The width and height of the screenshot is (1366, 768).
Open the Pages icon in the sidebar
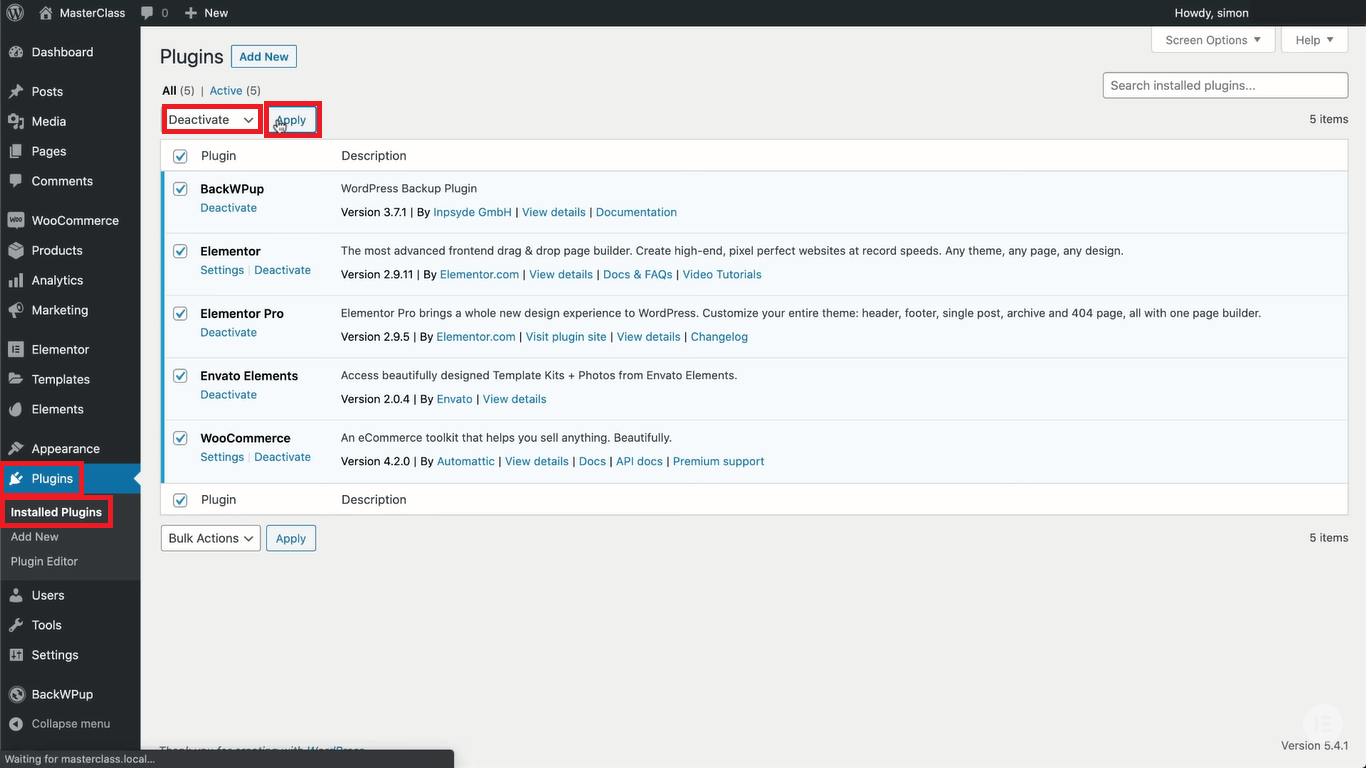[x=16, y=151]
